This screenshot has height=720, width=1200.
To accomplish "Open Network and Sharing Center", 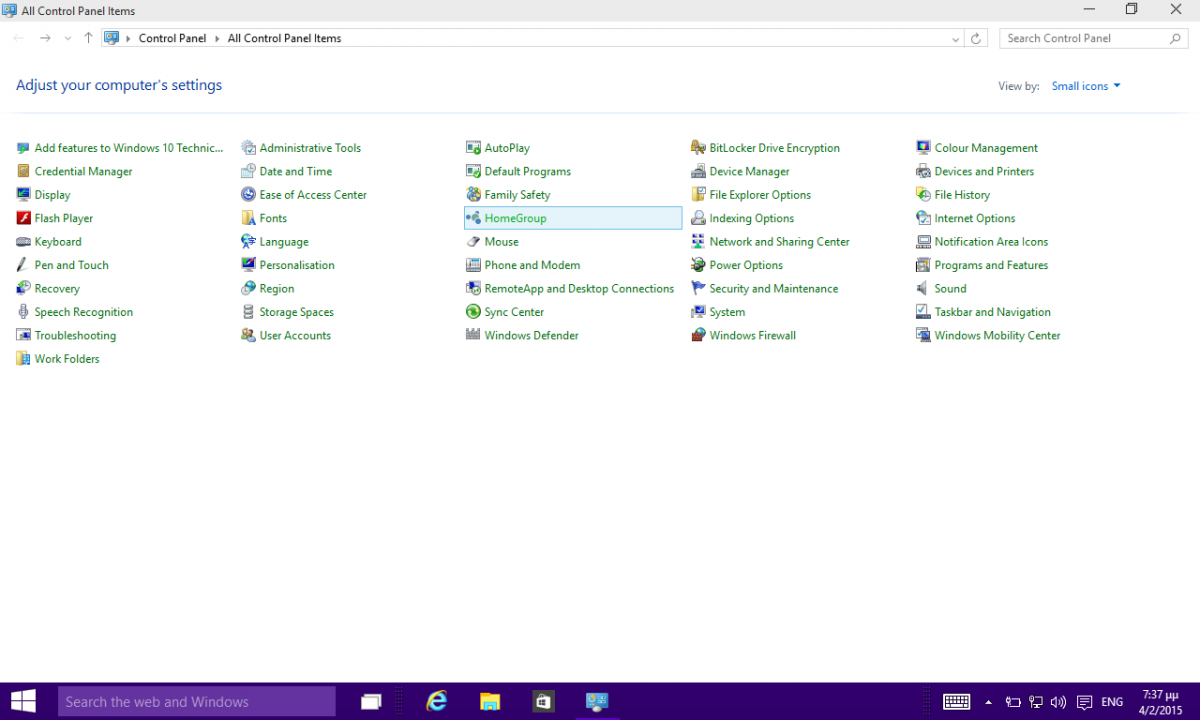I will pyautogui.click(x=779, y=242).
